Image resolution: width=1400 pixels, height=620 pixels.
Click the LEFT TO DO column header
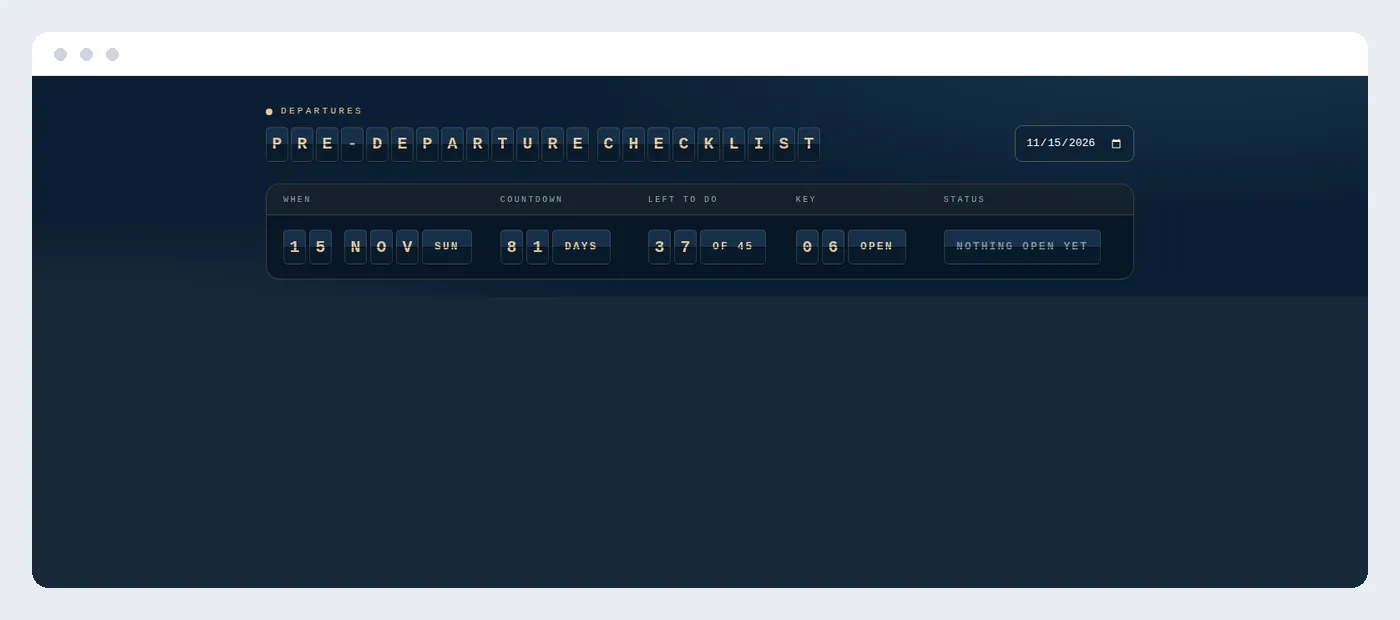(683, 199)
